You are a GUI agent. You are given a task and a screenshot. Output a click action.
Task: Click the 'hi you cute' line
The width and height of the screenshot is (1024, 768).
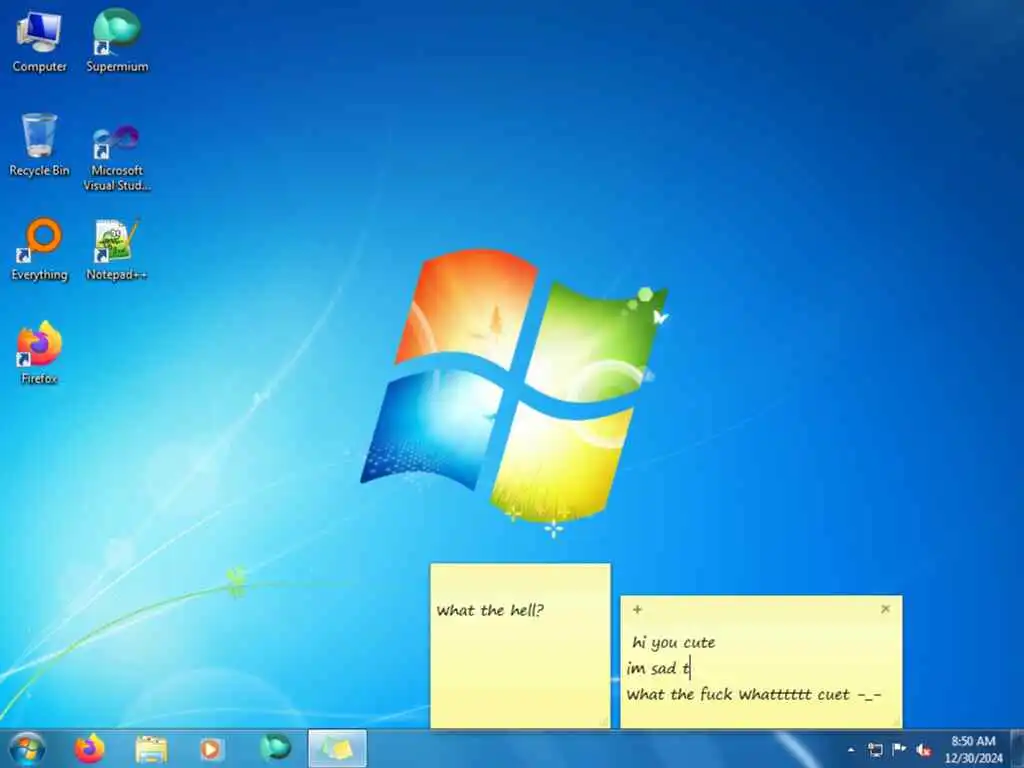pos(673,643)
